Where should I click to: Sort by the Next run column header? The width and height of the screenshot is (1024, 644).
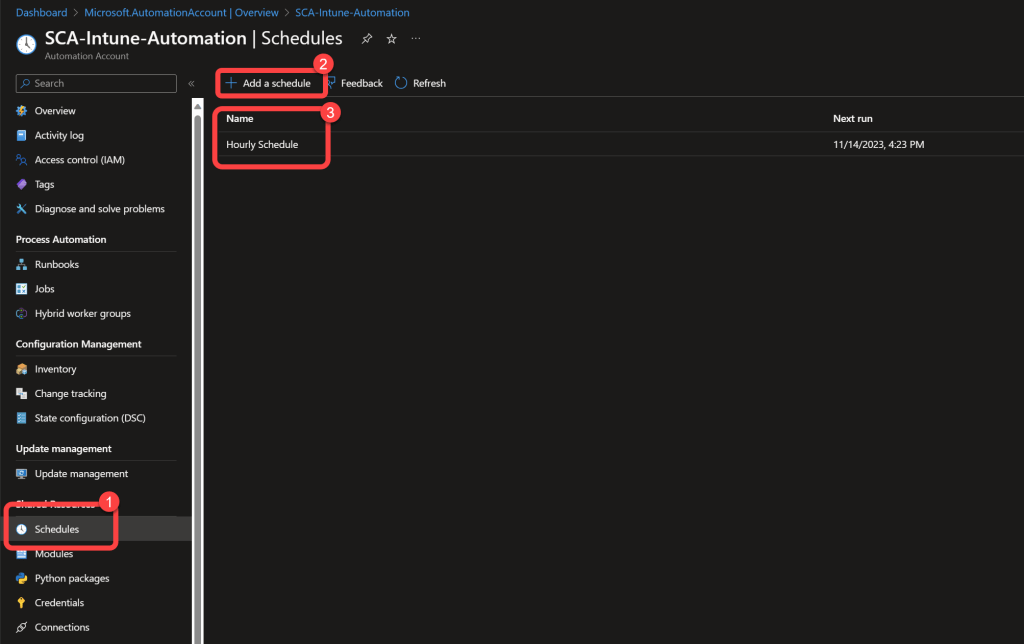click(852, 119)
